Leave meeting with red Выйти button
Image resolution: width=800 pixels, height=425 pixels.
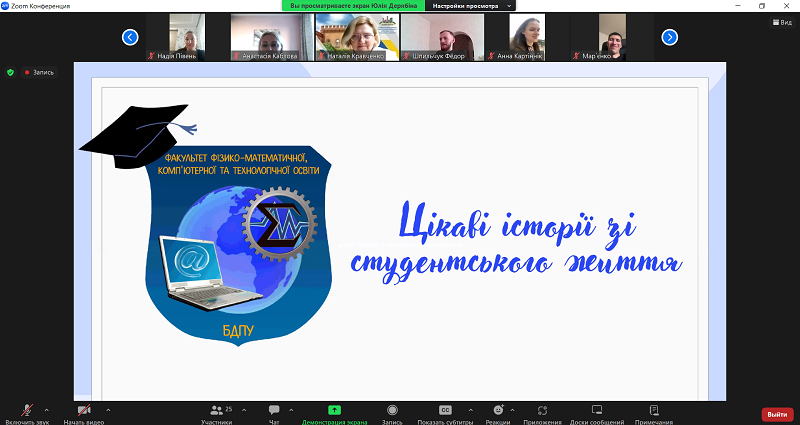point(777,414)
